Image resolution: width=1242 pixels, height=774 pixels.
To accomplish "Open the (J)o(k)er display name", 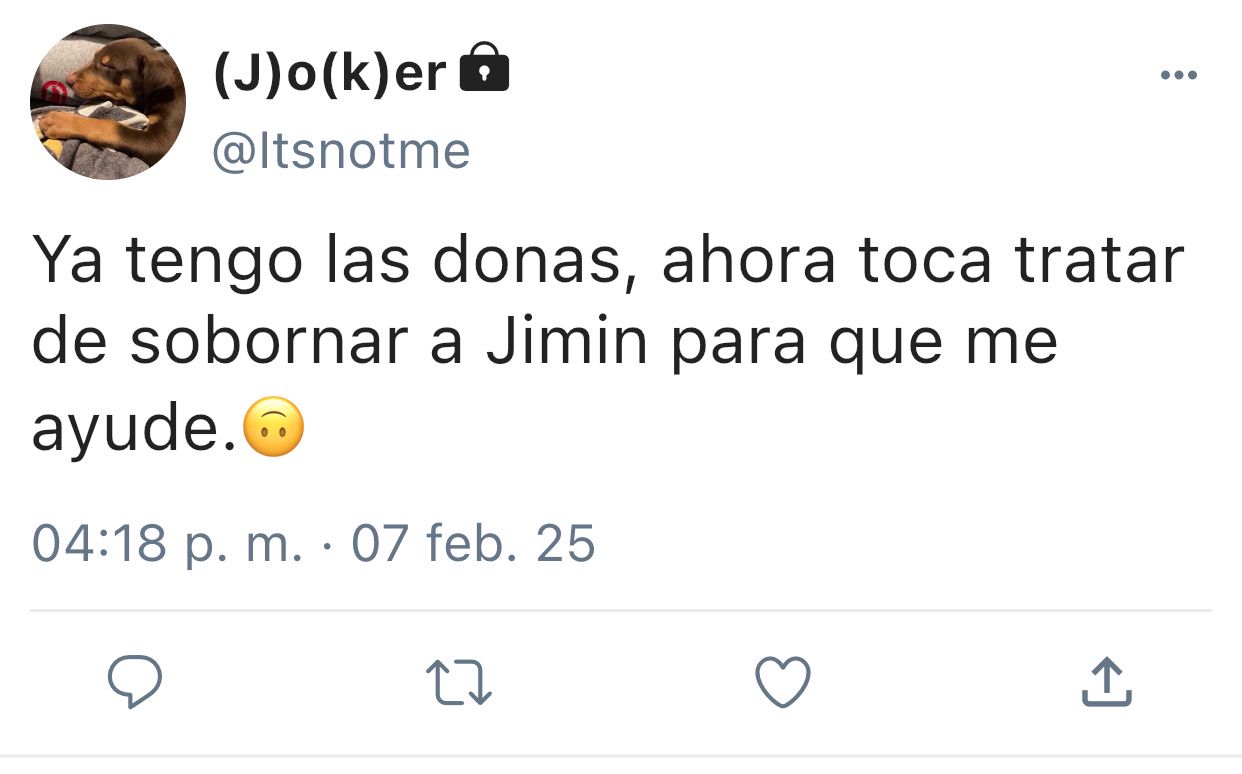I will [330, 72].
